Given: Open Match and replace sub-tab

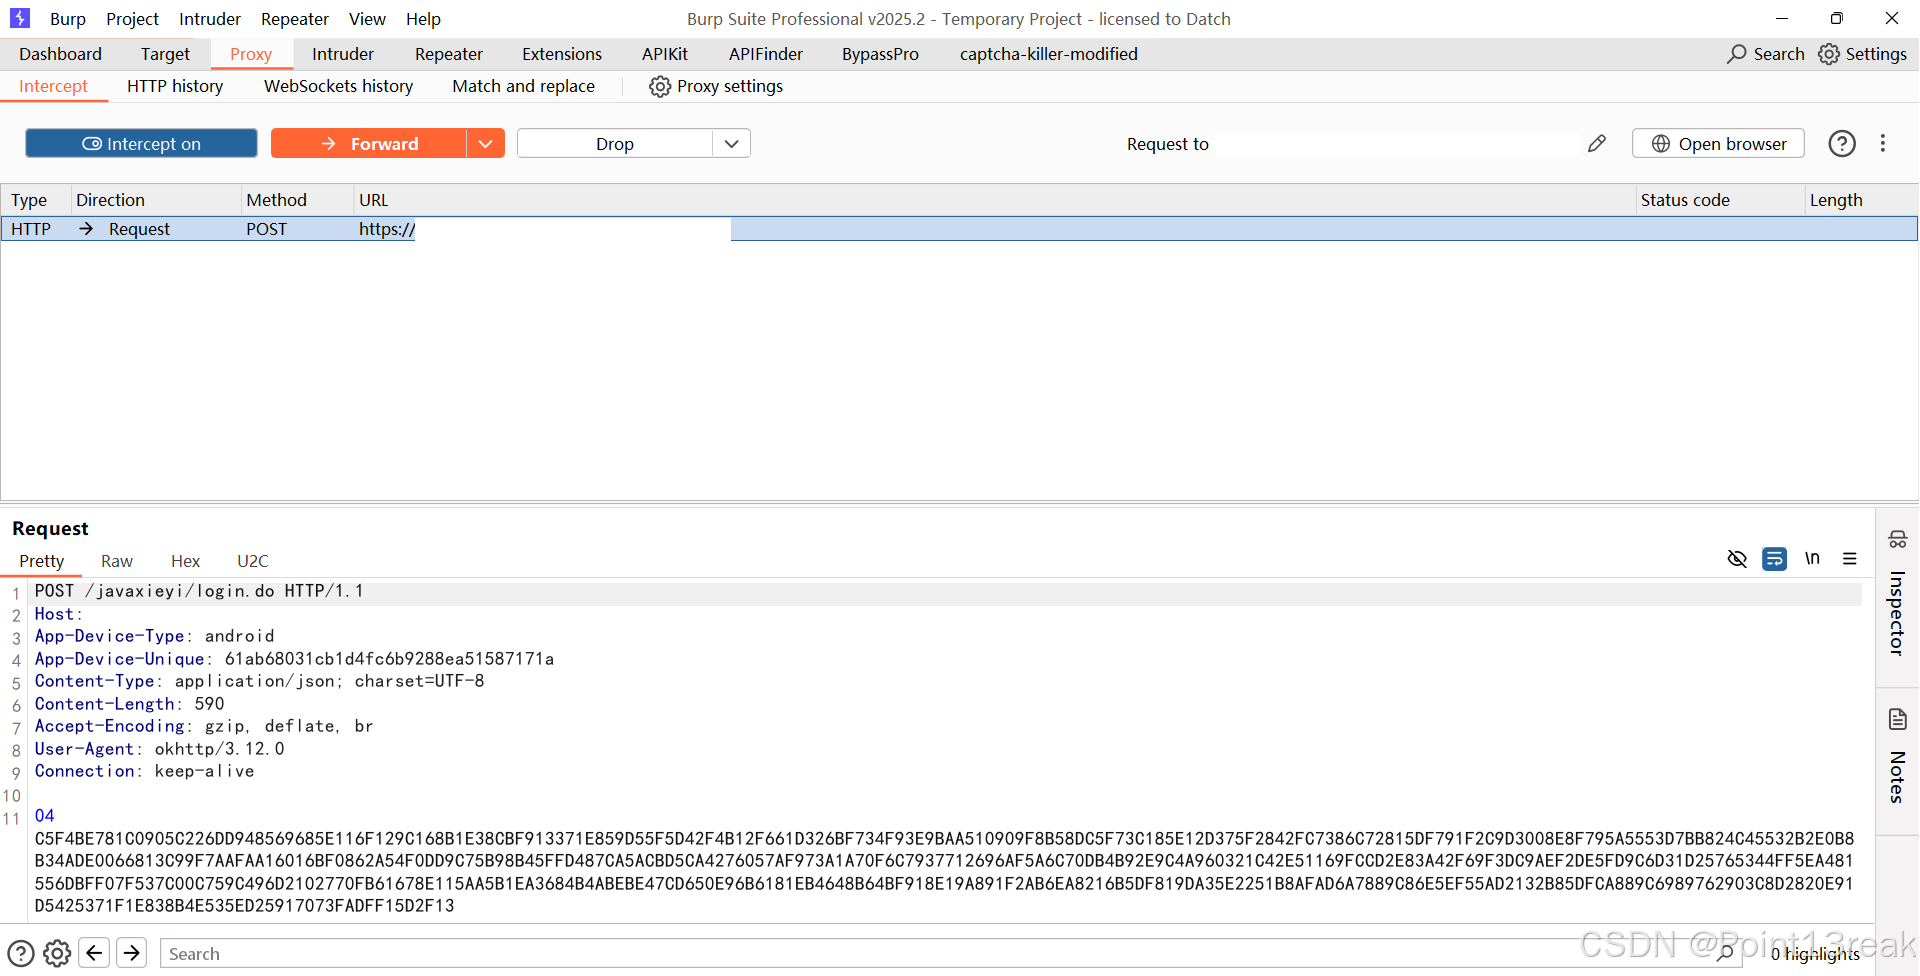Looking at the screenshot, I should coord(523,86).
